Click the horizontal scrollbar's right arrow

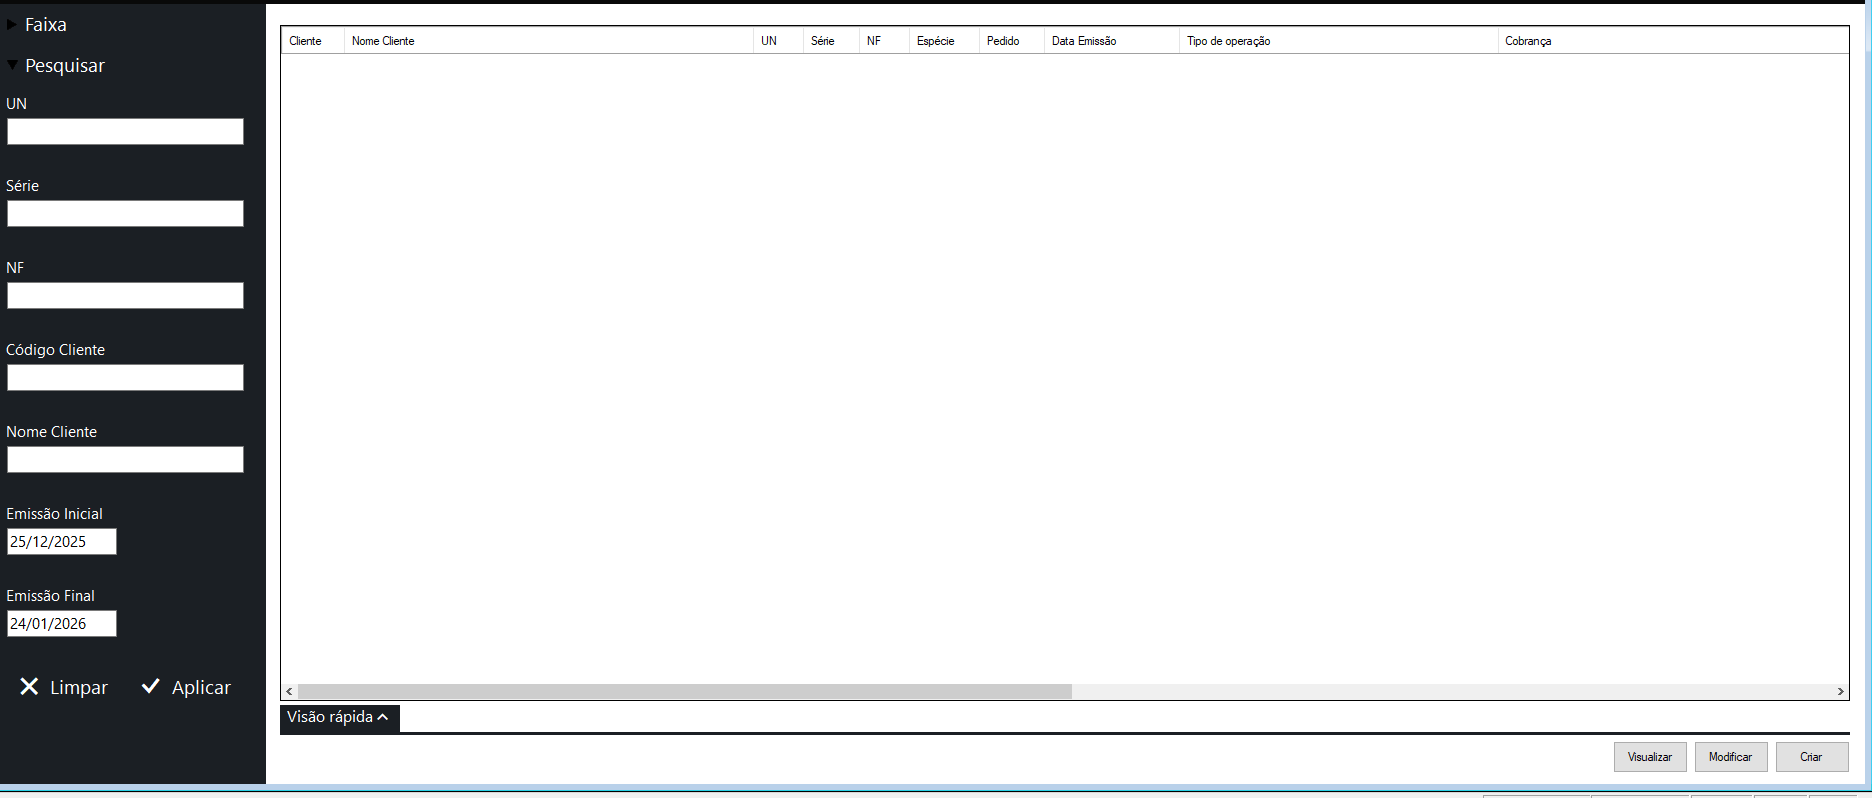coord(1840,692)
